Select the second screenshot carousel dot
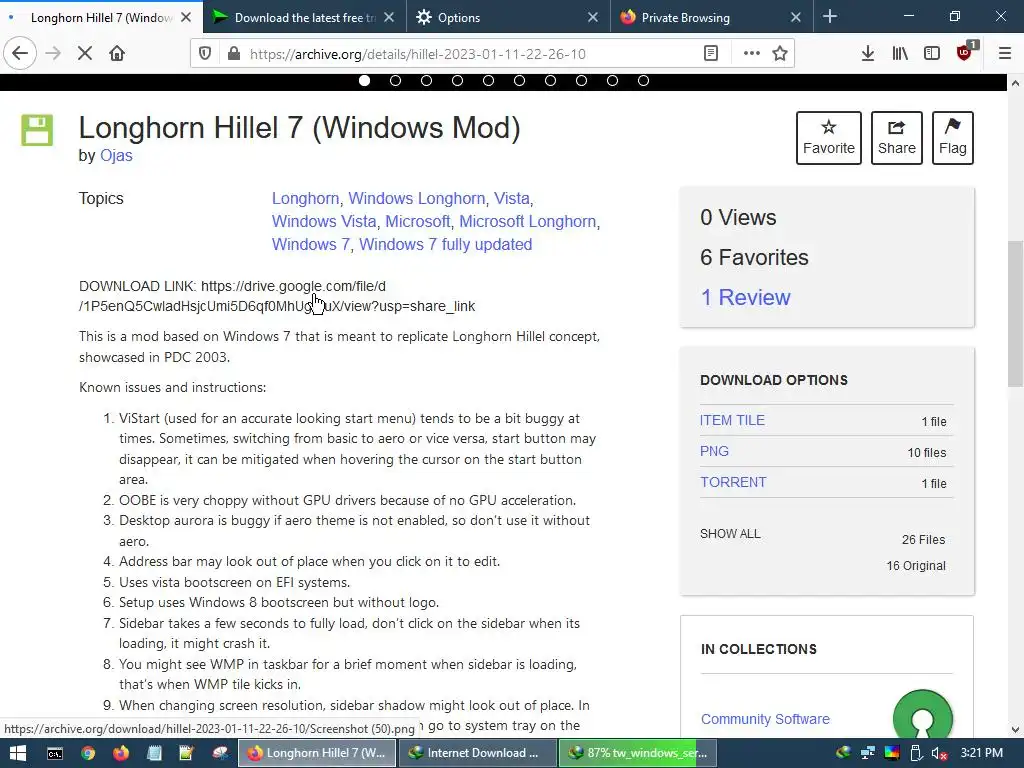This screenshot has height=768, width=1024. click(x=396, y=80)
